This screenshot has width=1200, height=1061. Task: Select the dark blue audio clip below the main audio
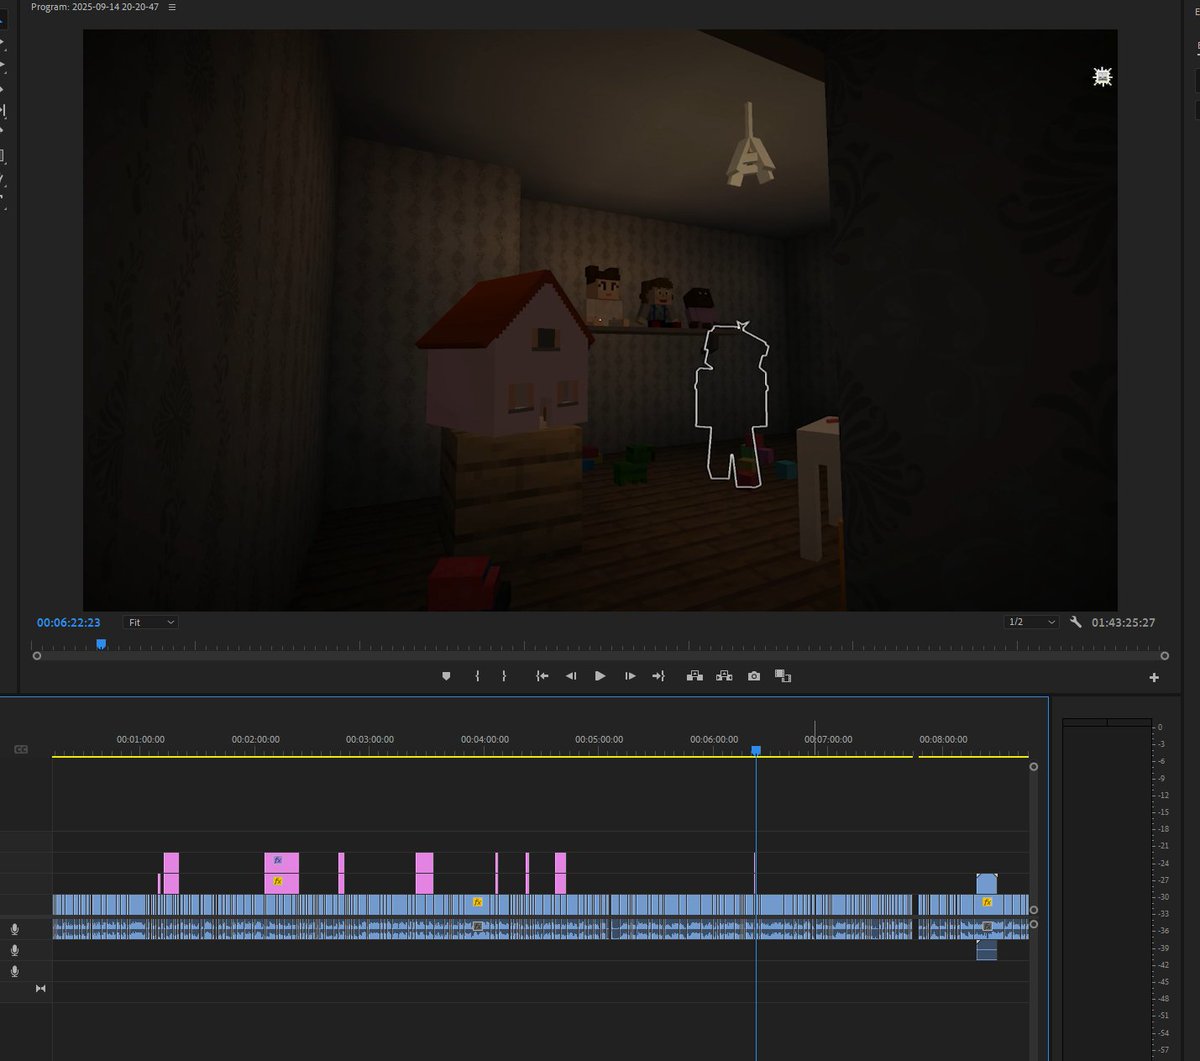point(987,950)
